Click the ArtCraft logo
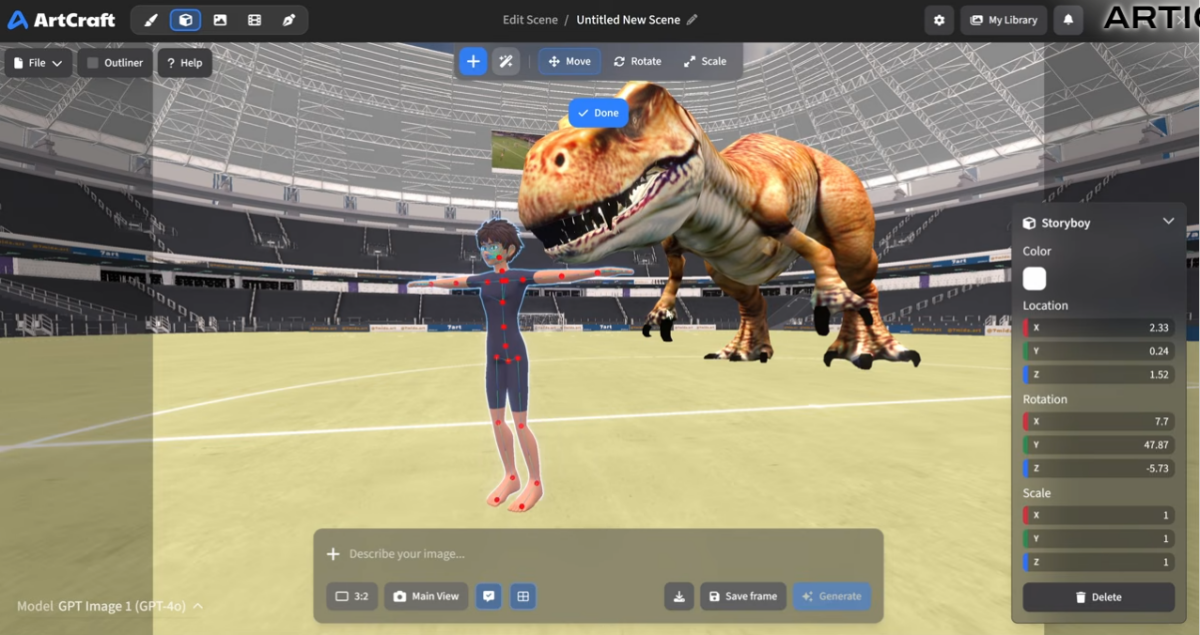The image size is (1200, 635). click(62, 20)
